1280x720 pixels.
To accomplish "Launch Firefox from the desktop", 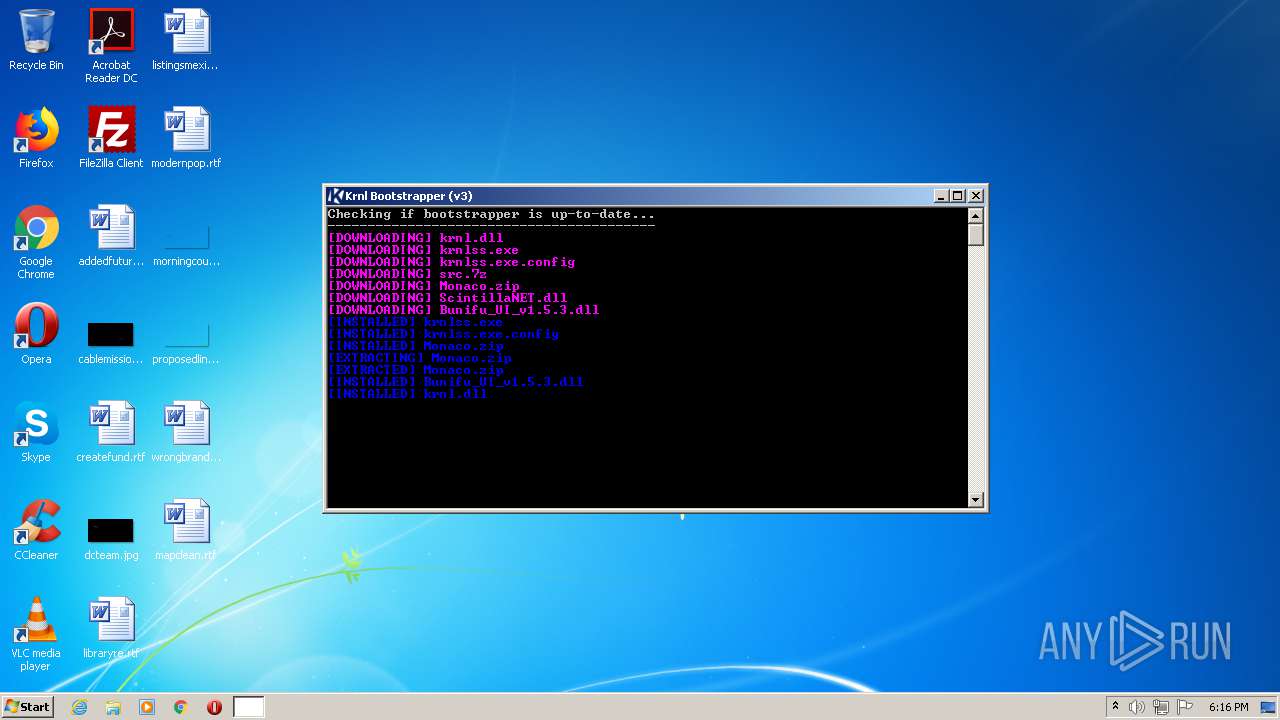I will point(36,138).
